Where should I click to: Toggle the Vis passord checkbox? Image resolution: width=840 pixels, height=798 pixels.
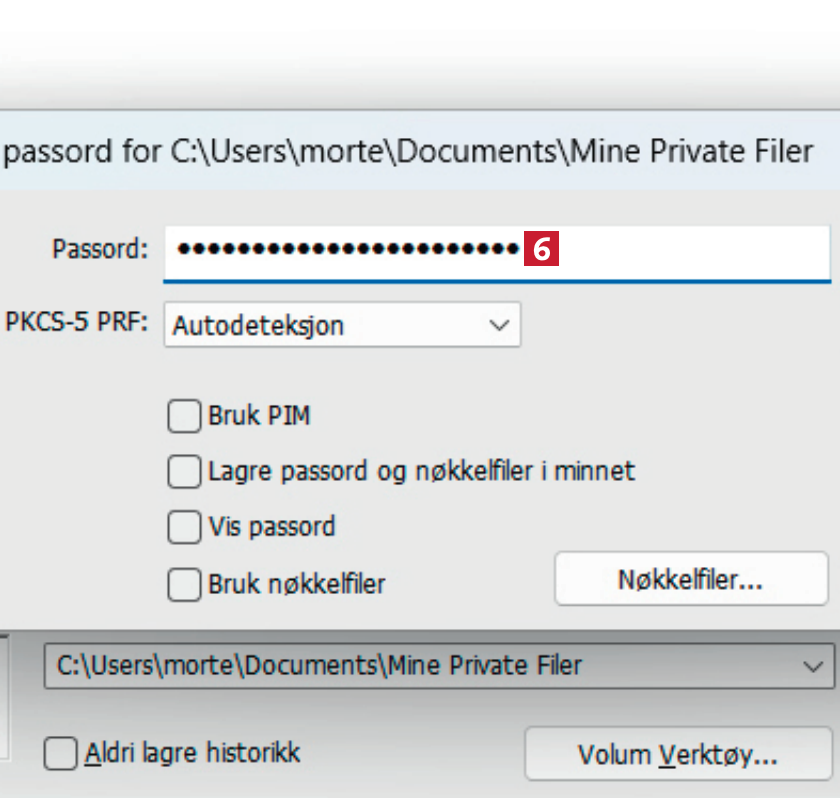184,527
